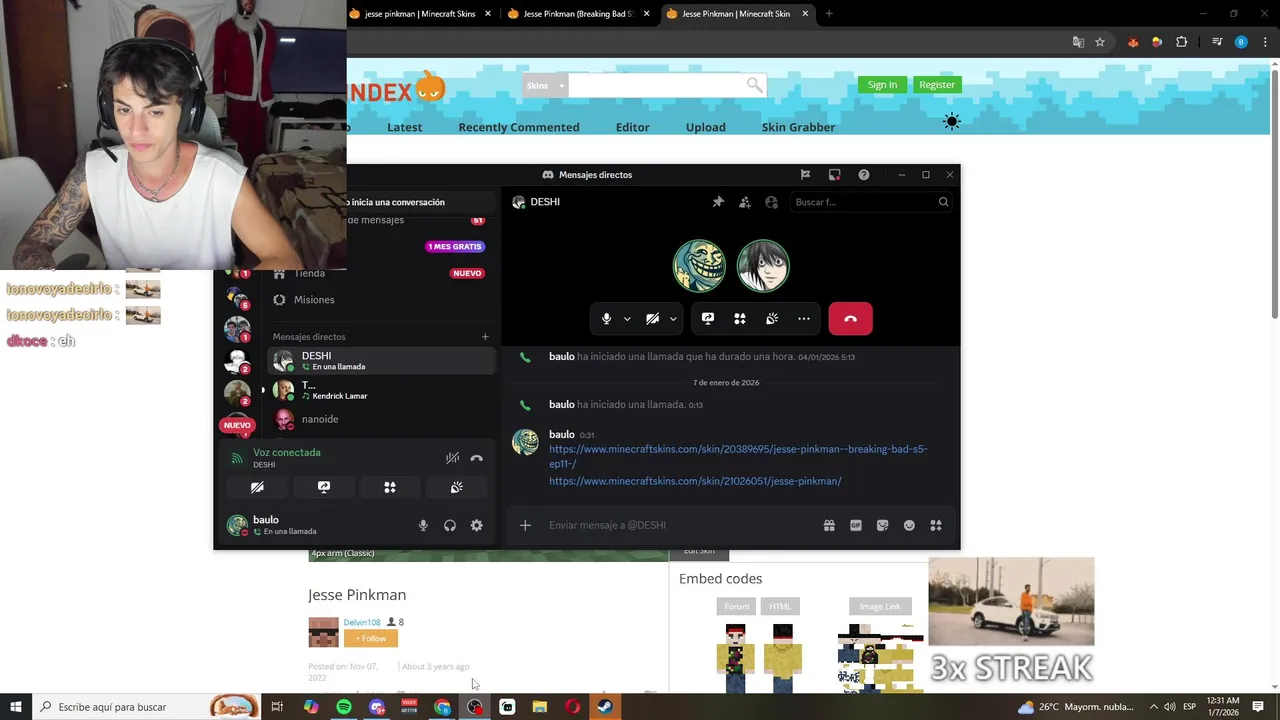Open Steam from Windows taskbar
Image resolution: width=1280 pixels, height=720 pixels.
coord(605,707)
